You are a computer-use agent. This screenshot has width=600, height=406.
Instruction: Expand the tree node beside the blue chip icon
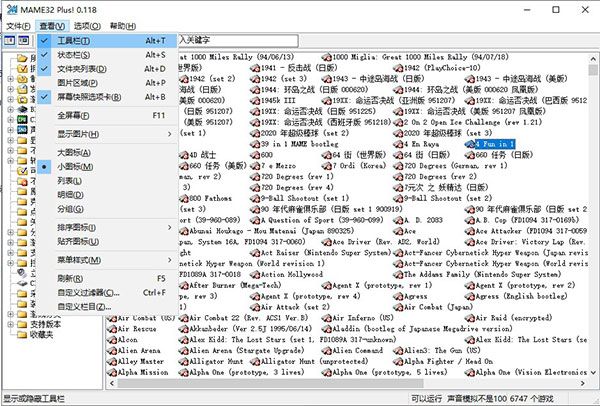tap(11, 130)
